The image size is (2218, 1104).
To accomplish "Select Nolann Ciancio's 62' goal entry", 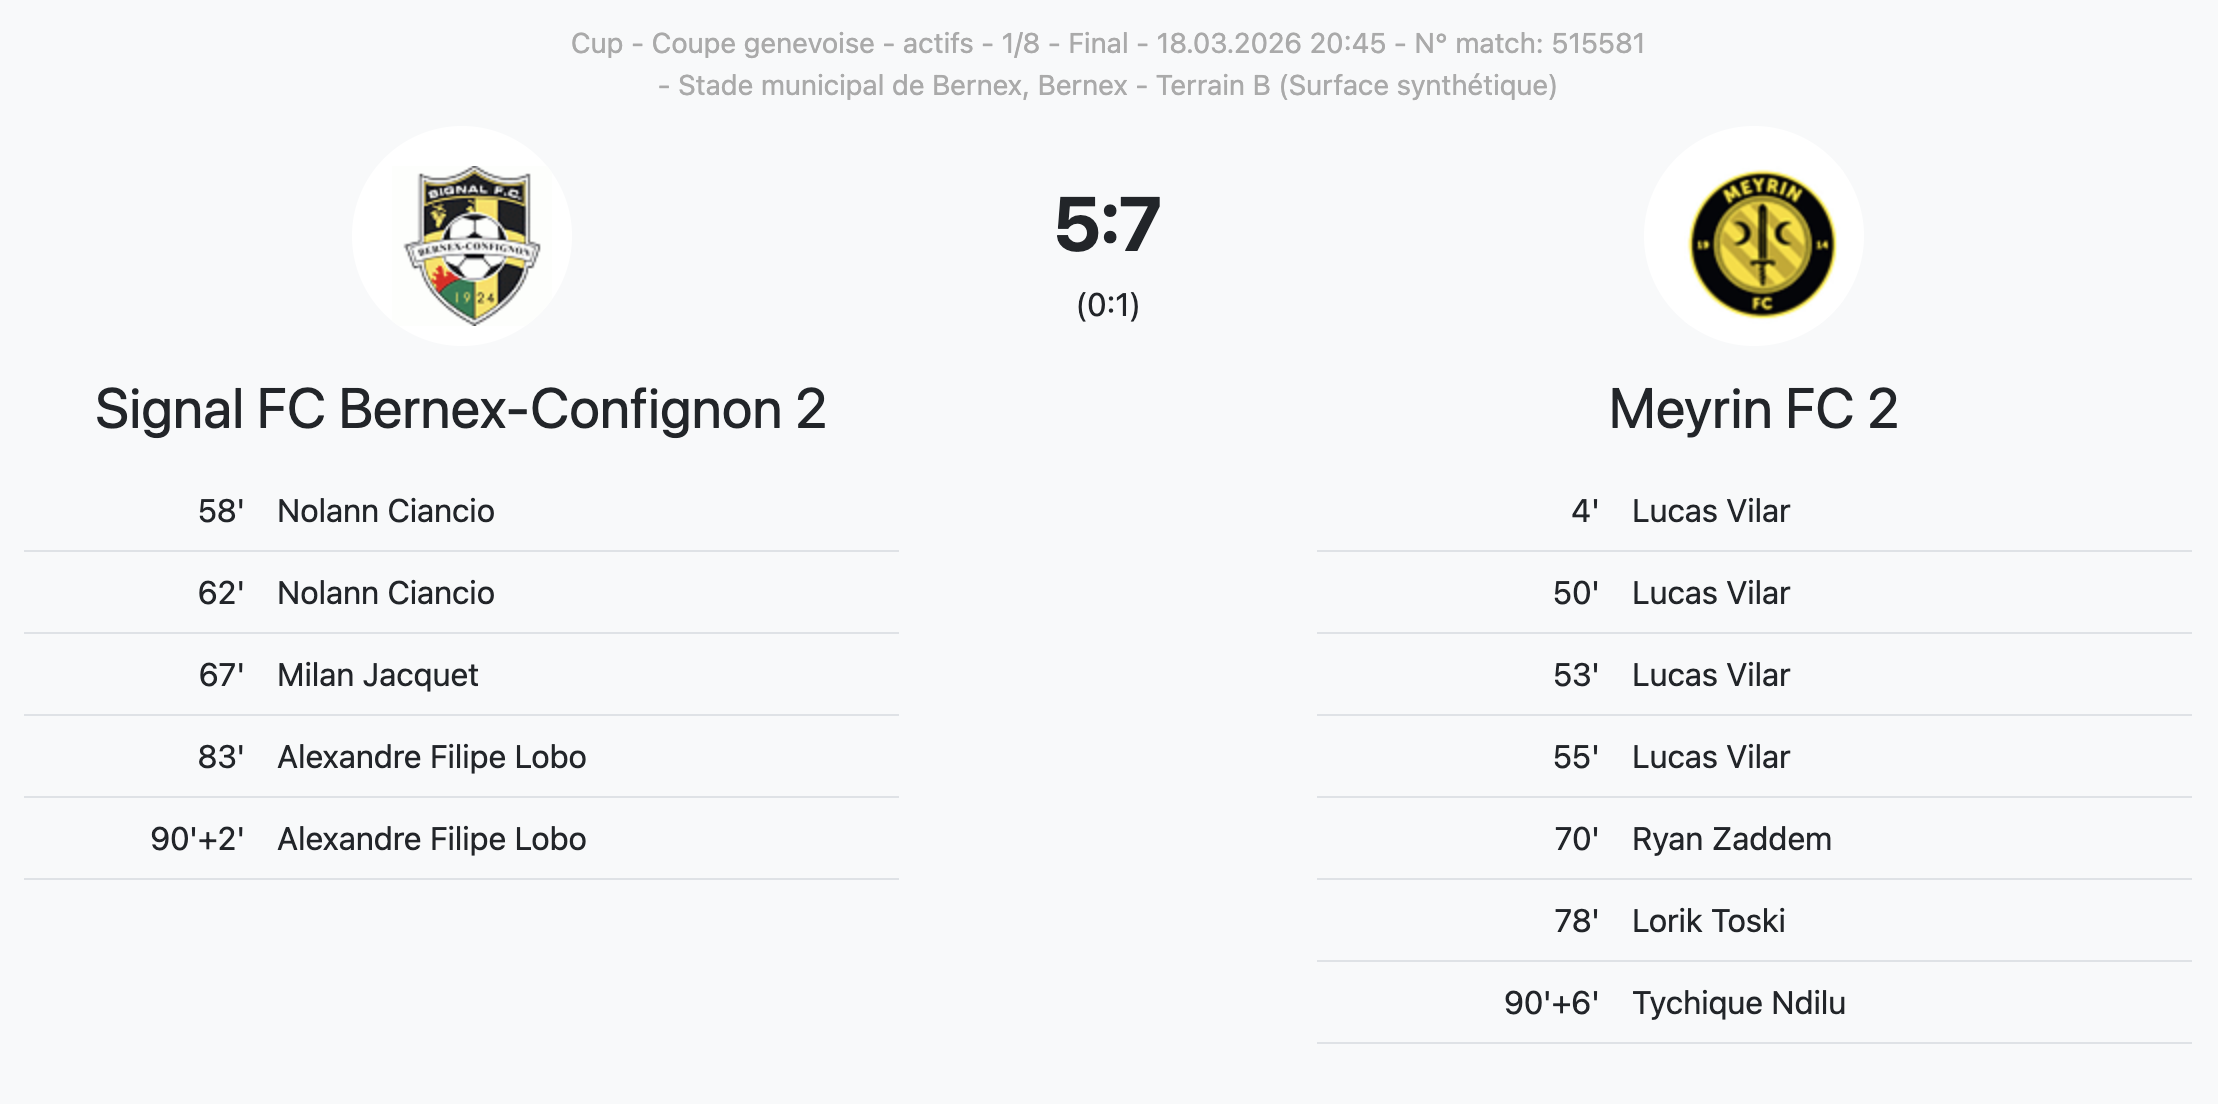I will tap(385, 593).
